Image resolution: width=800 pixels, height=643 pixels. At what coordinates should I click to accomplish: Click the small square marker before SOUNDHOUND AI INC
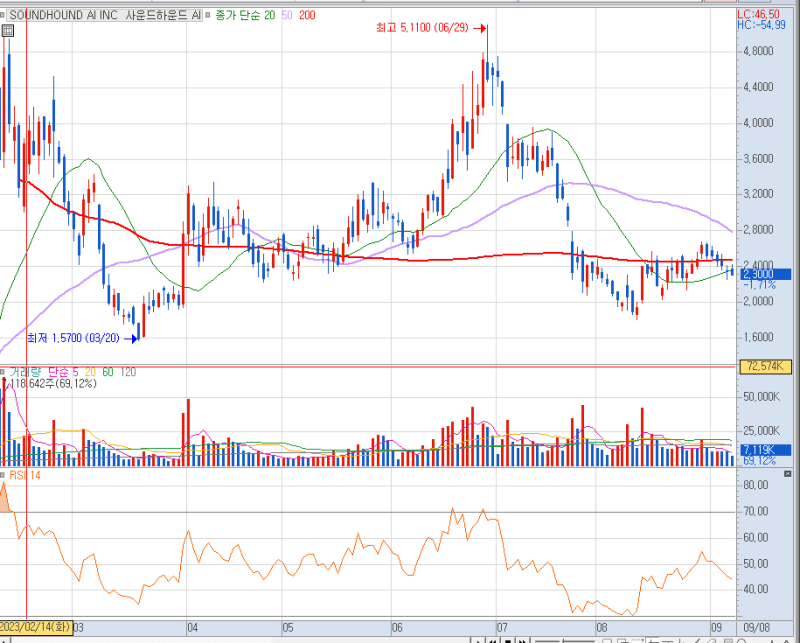4,16
